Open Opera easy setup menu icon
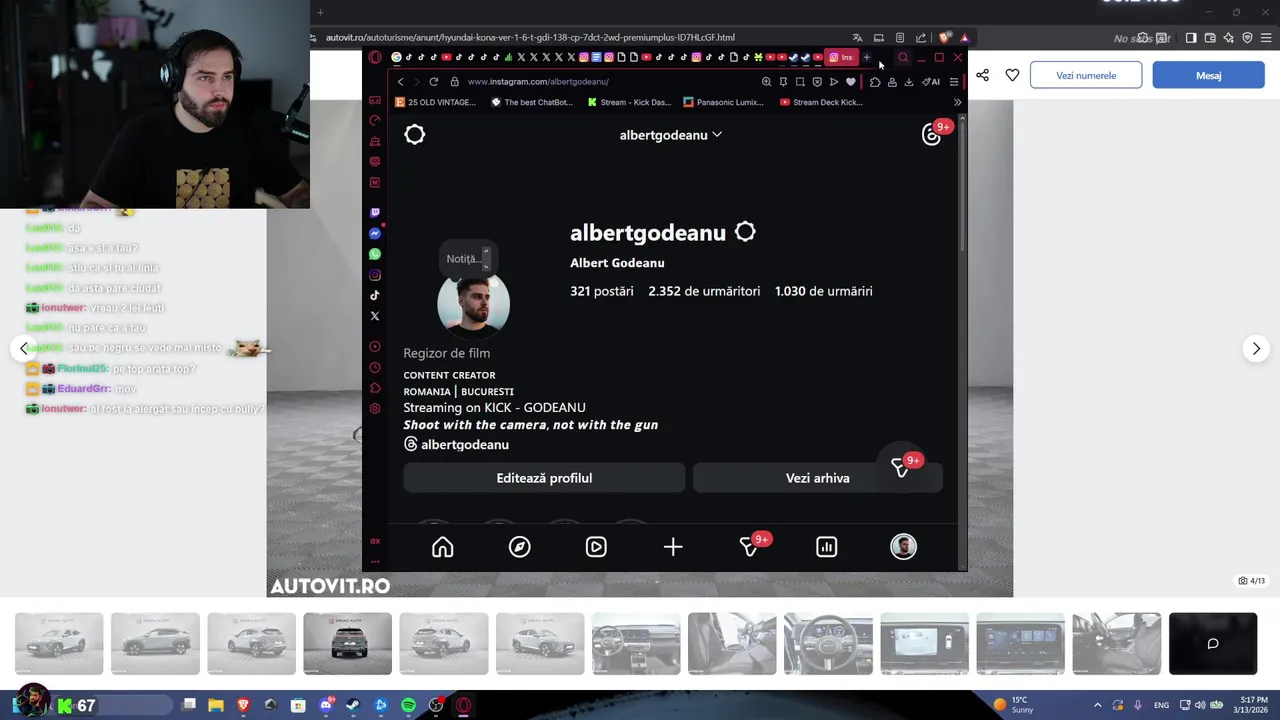The image size is (1280, 720). (953, 82)
